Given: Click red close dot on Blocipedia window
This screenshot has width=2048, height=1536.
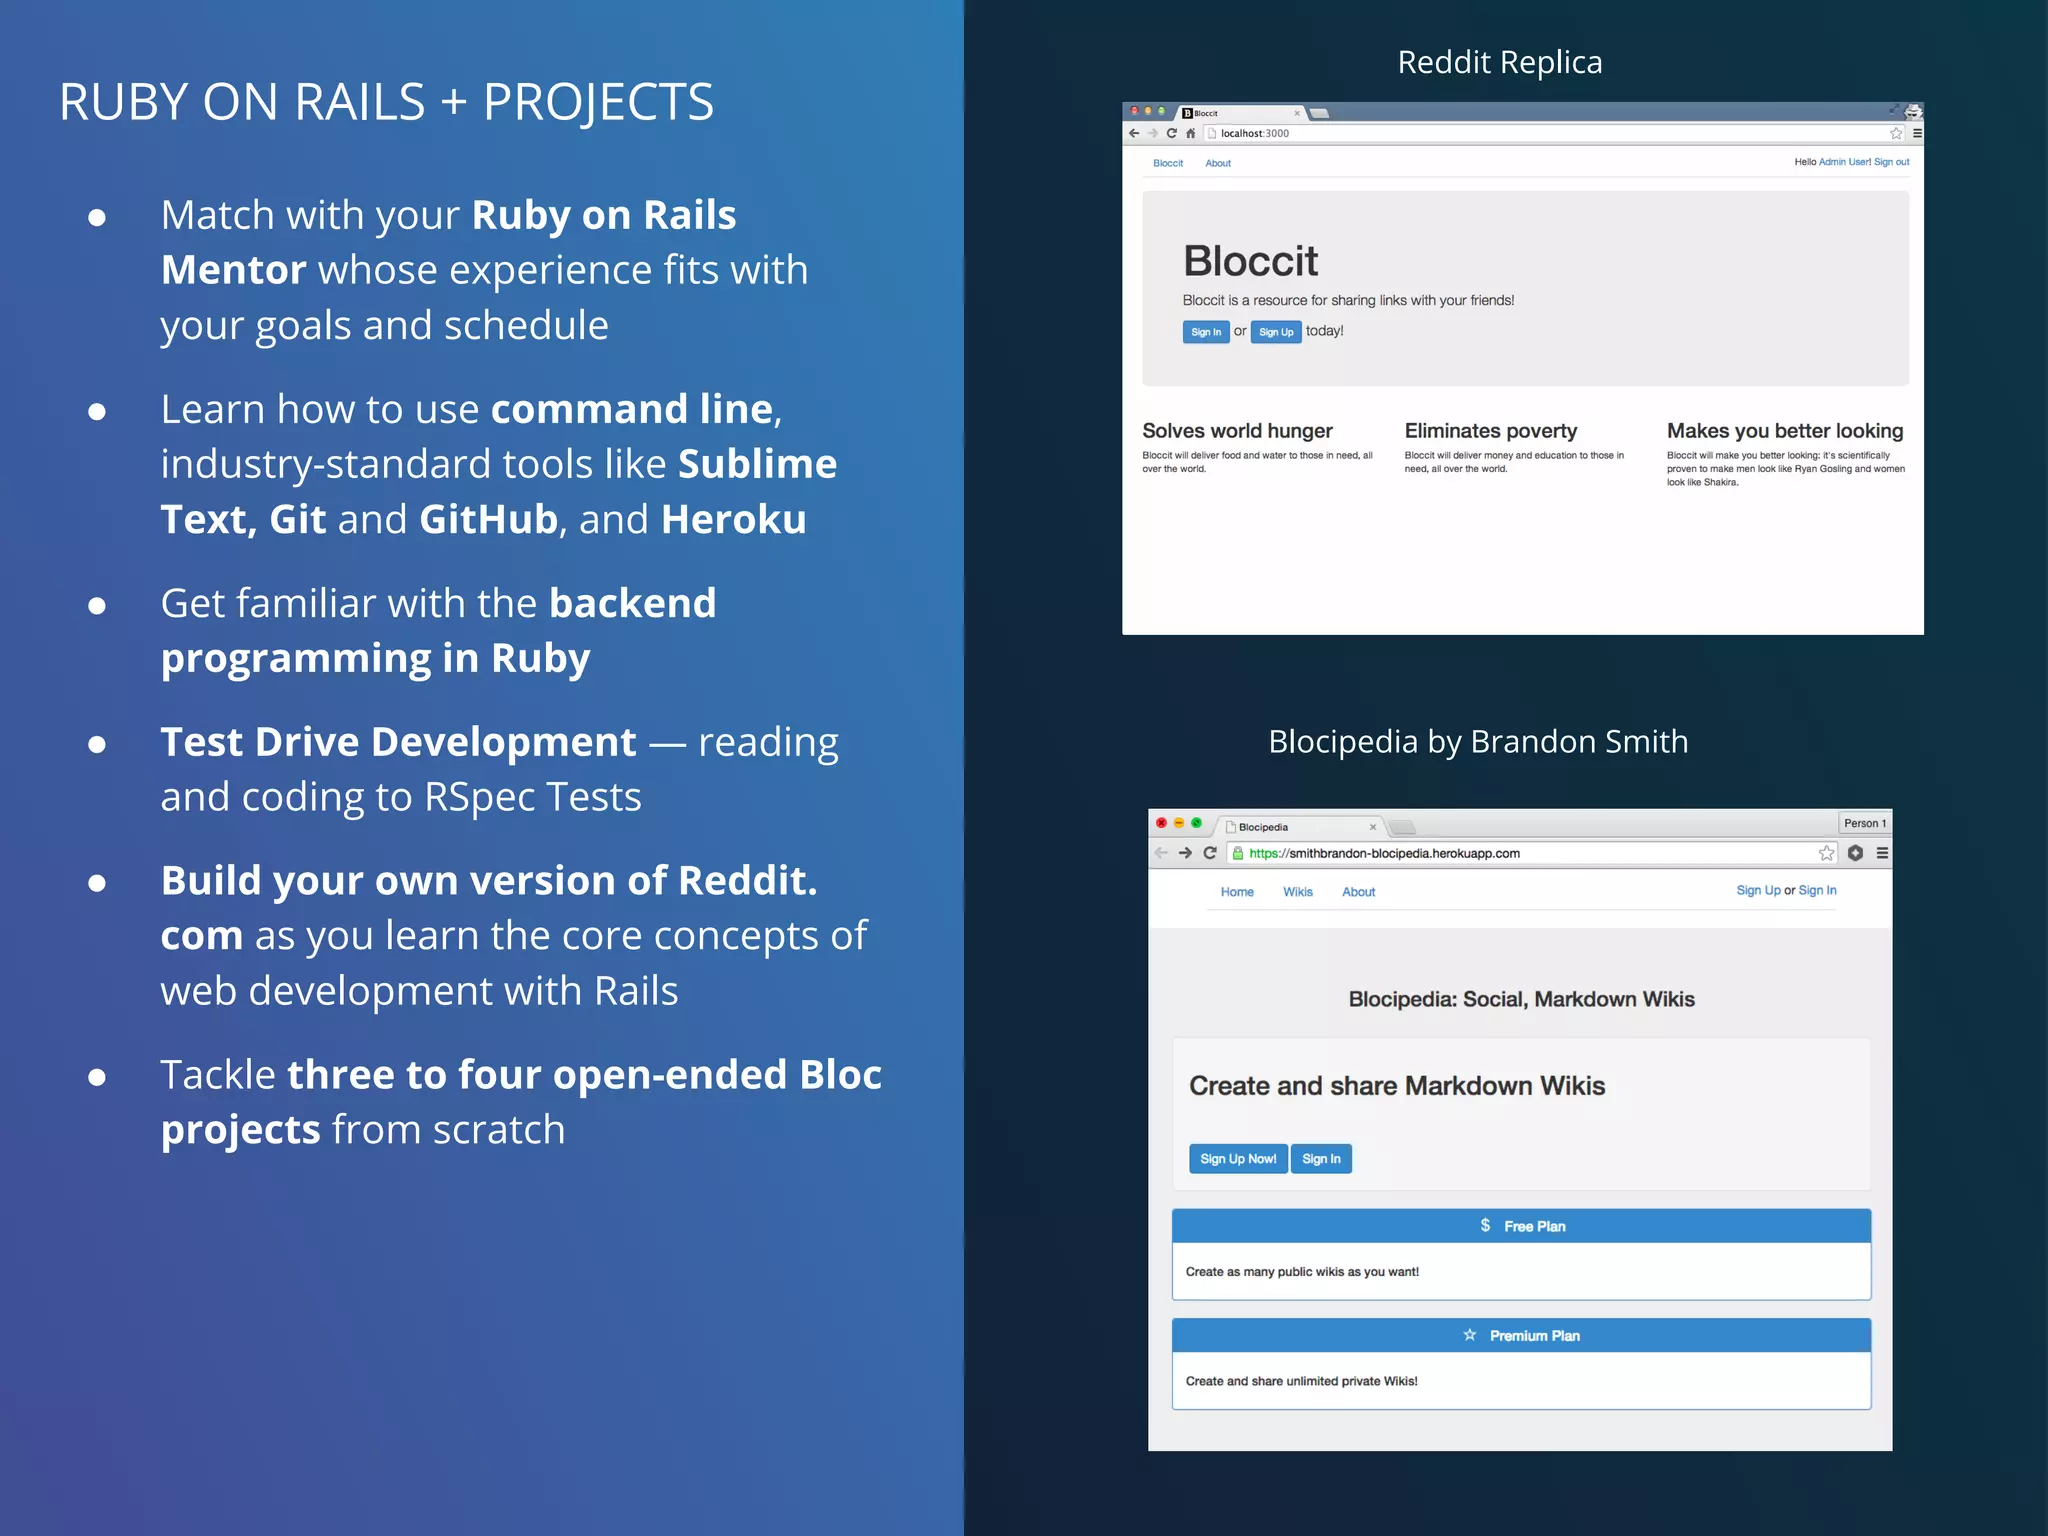Looking at the screenshot, I should pos(1161,823).
